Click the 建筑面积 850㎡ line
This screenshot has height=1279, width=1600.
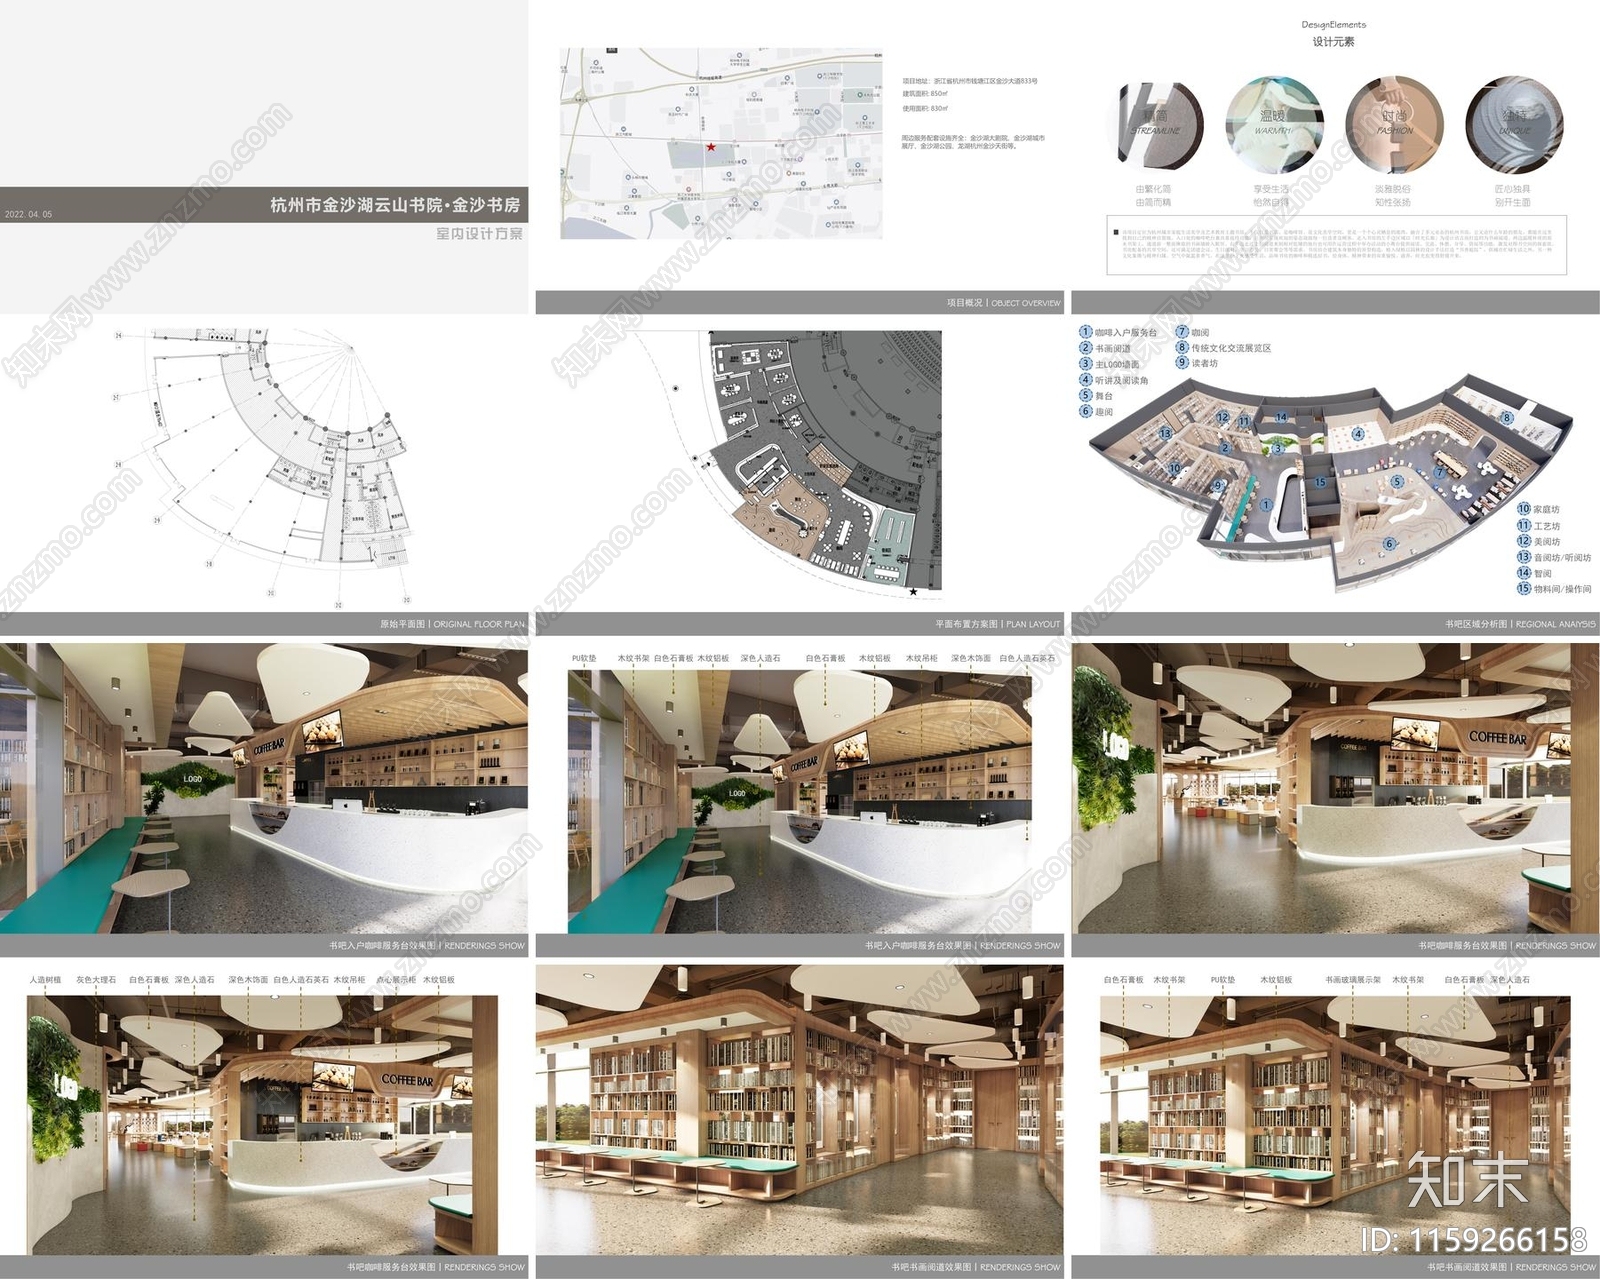pos(925,94)
